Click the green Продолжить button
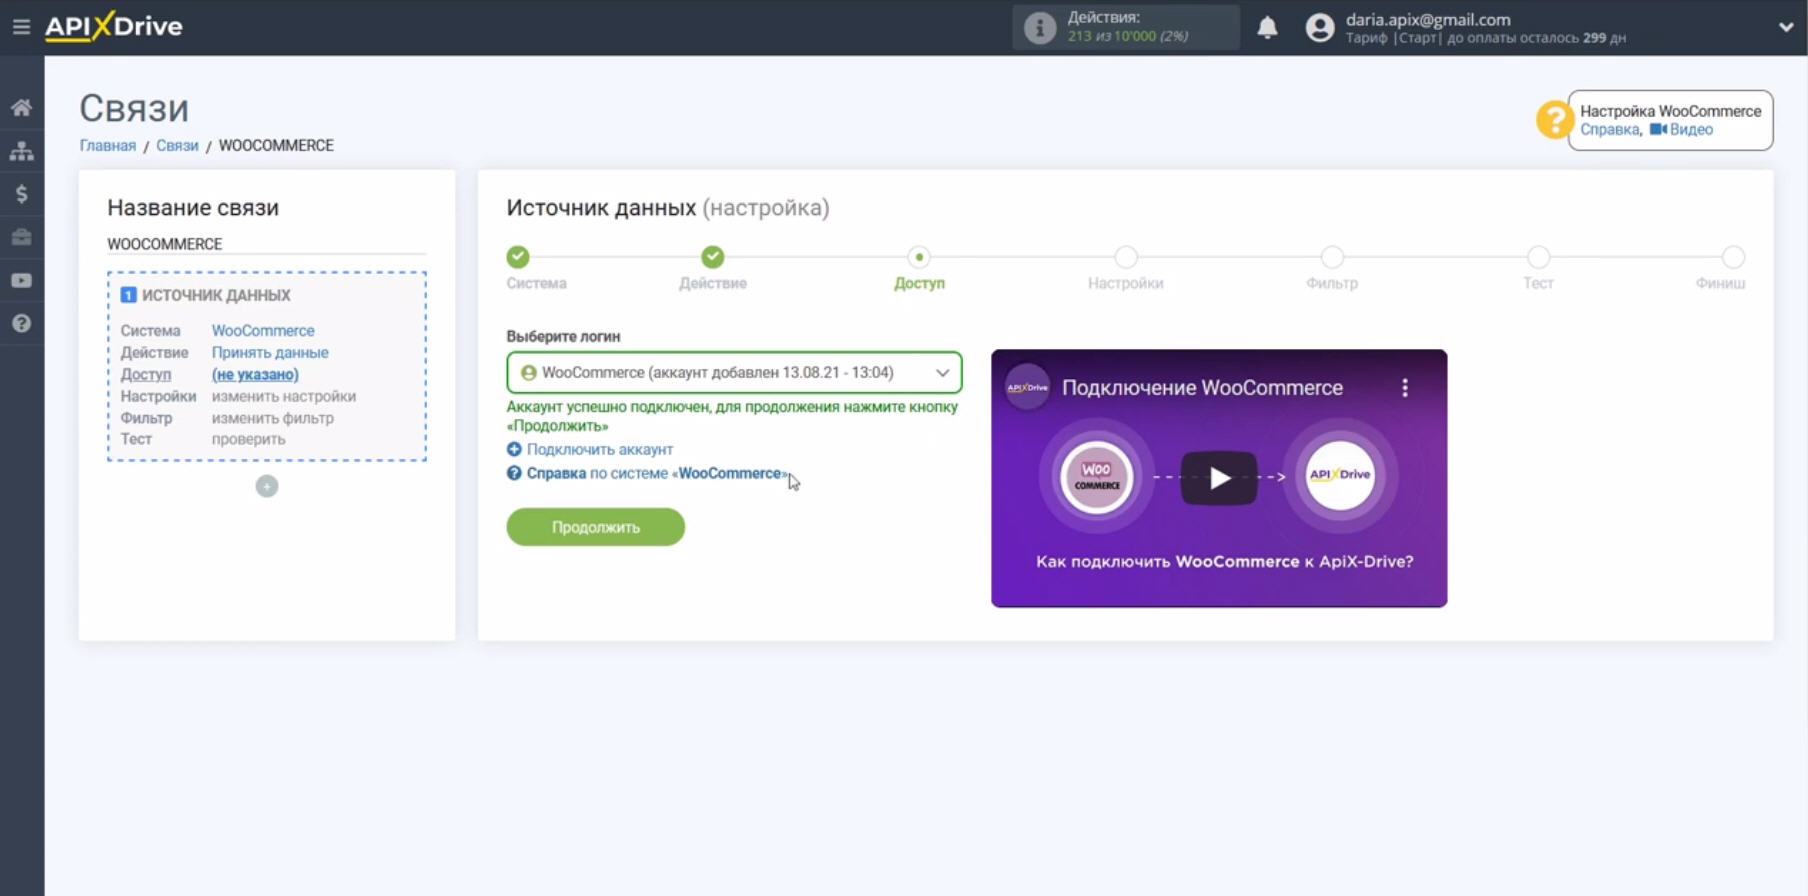Viewport: 1808px width, 896px height. pyautogui.click(x=595, y=527)
